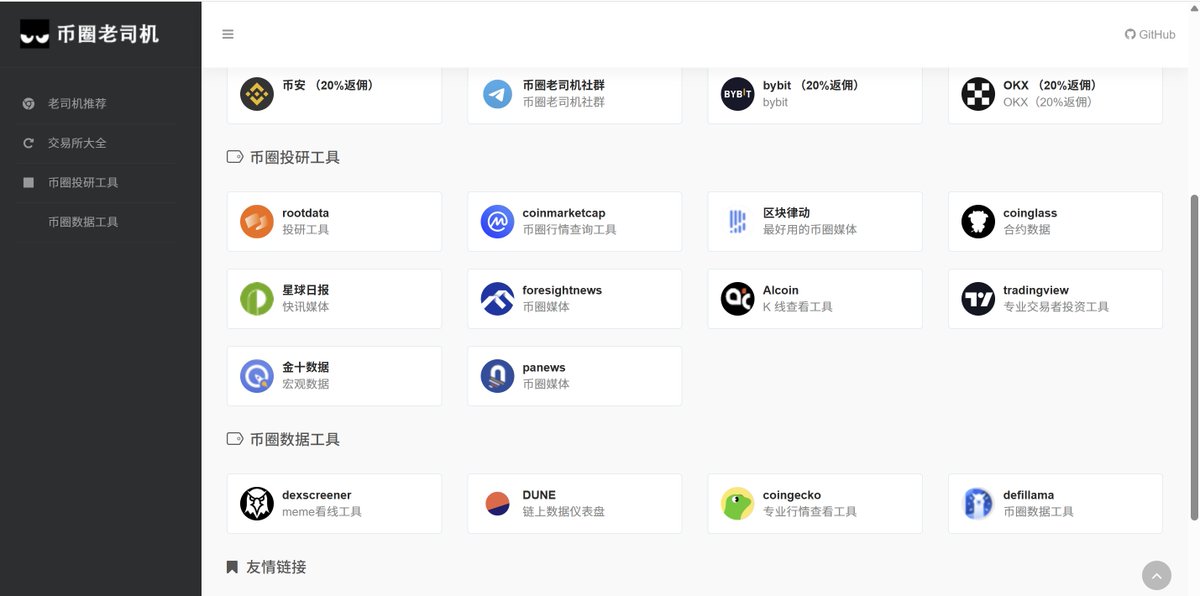Open the coingecko card title
Screen dimensions: 1200x596
tap(792, 495)
